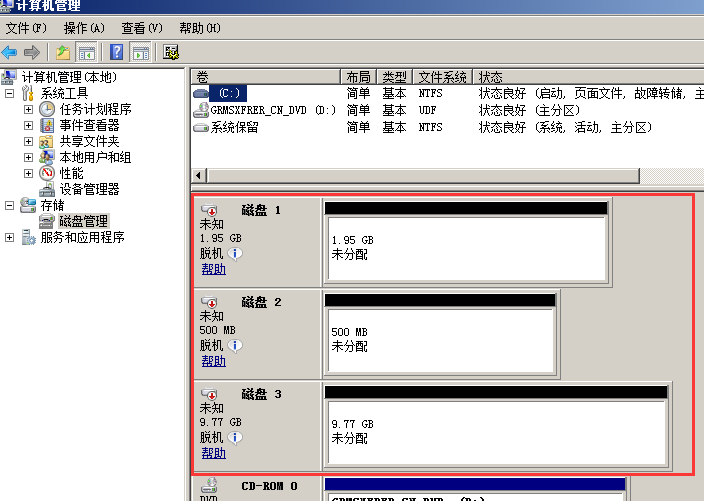Screen dimensions: 704x501
Task: Expand the 共享文件夹 node
Action: 28,141
